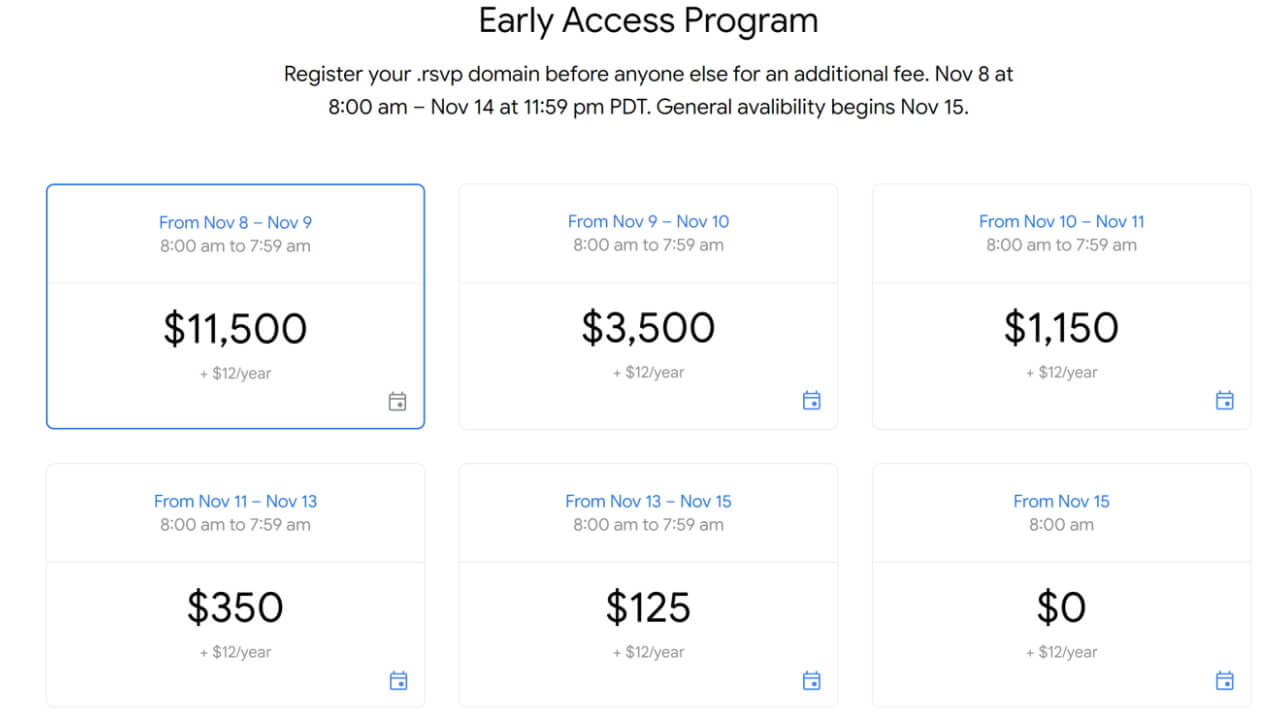Open the From Nov 11 – Nov 13 link
Image resolution: width=1280 pixels, height=720 pixels.
coord(235,501)
